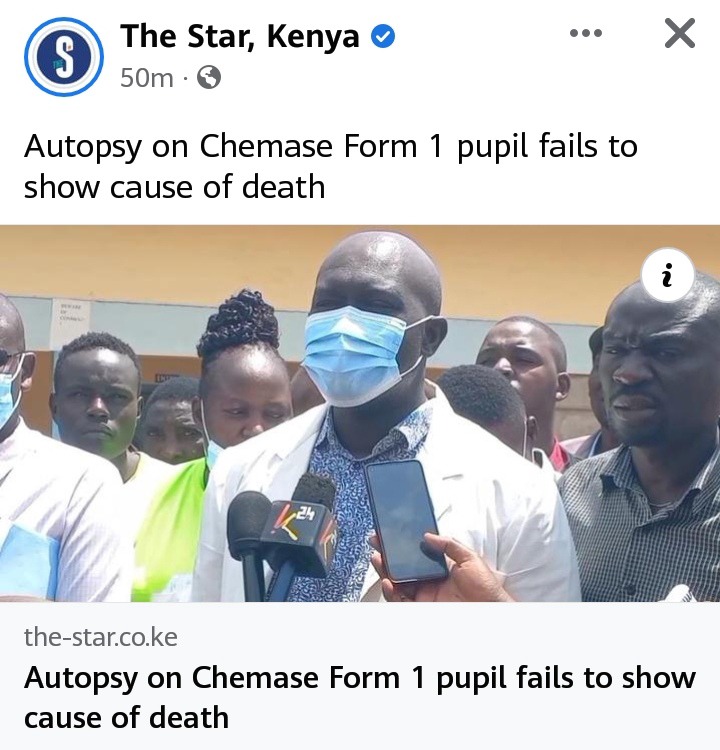The height and width of the screenshot is (750, 720).
Task: Tap the info 'i' icon on image
Action: 667,275
